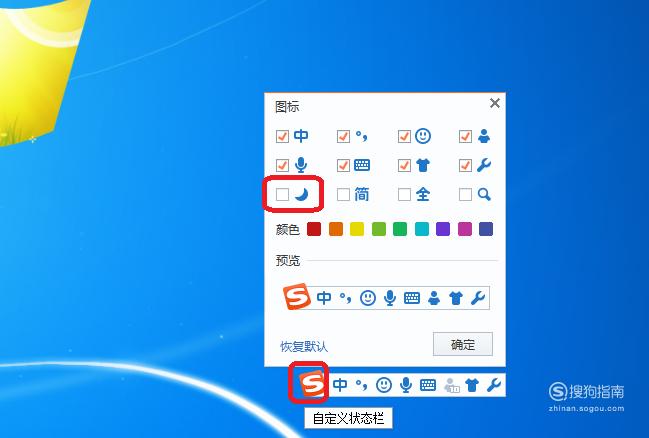649x438 pixels.
Task: Click the wrench icon in the options grid
Action: 483,165
